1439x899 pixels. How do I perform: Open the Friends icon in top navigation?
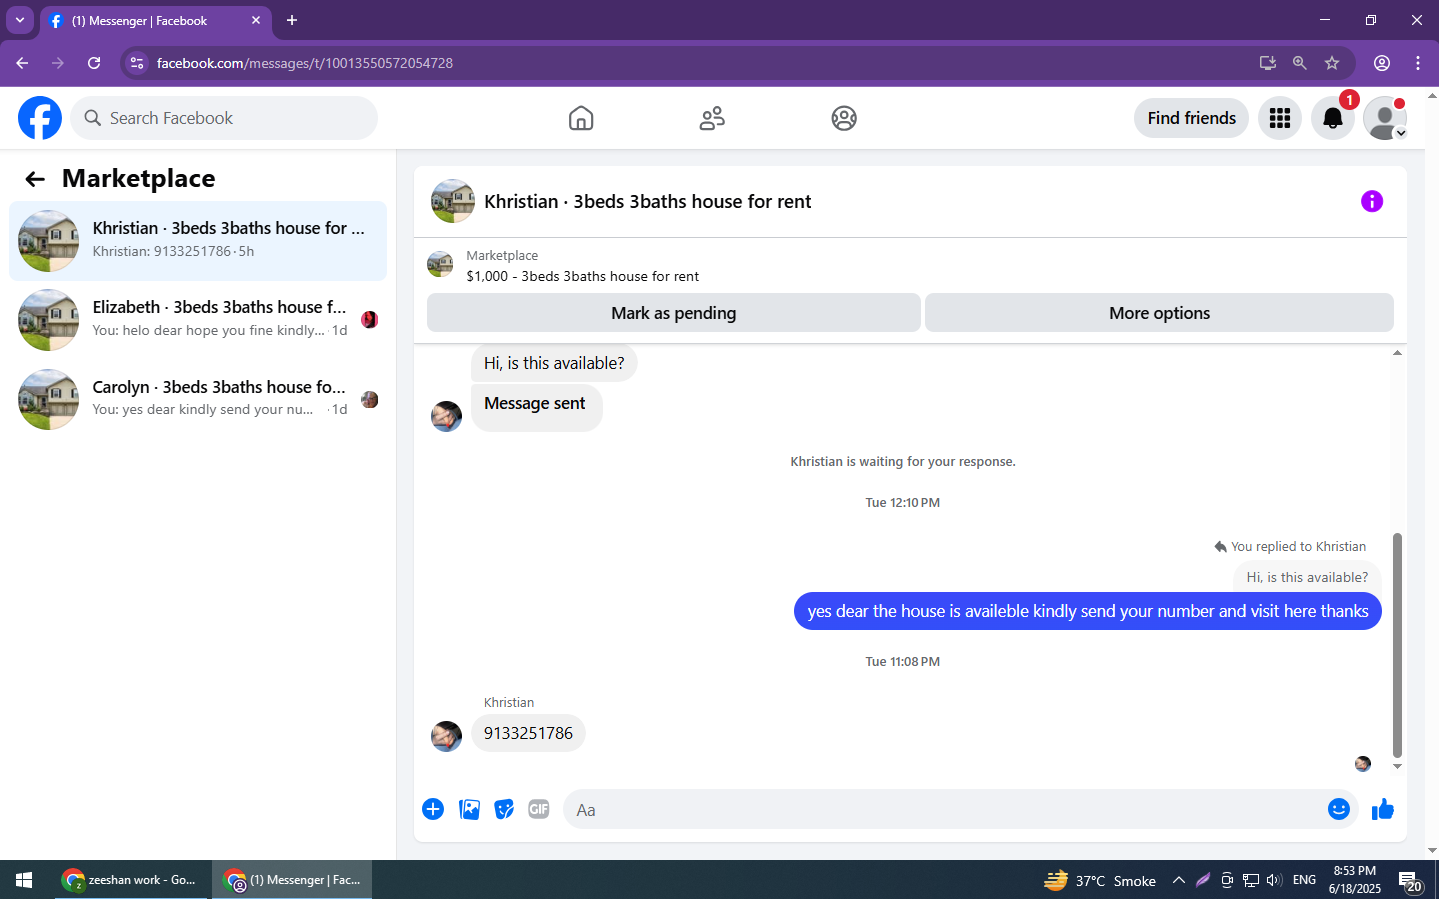pyautogui.click(x=712, y=118)
